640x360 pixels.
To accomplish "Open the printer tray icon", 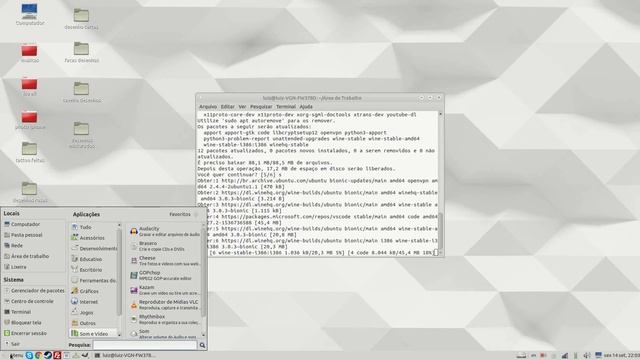I will [x=521, y=356].
